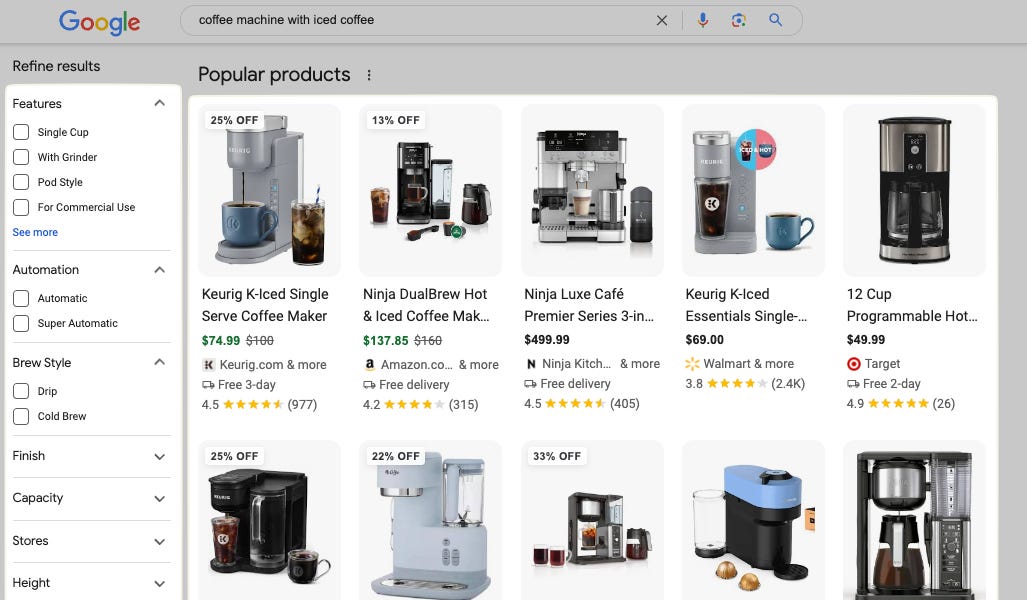Click the magnifying glass search icon
The image size is (1027, 600).
click(775, 20)
